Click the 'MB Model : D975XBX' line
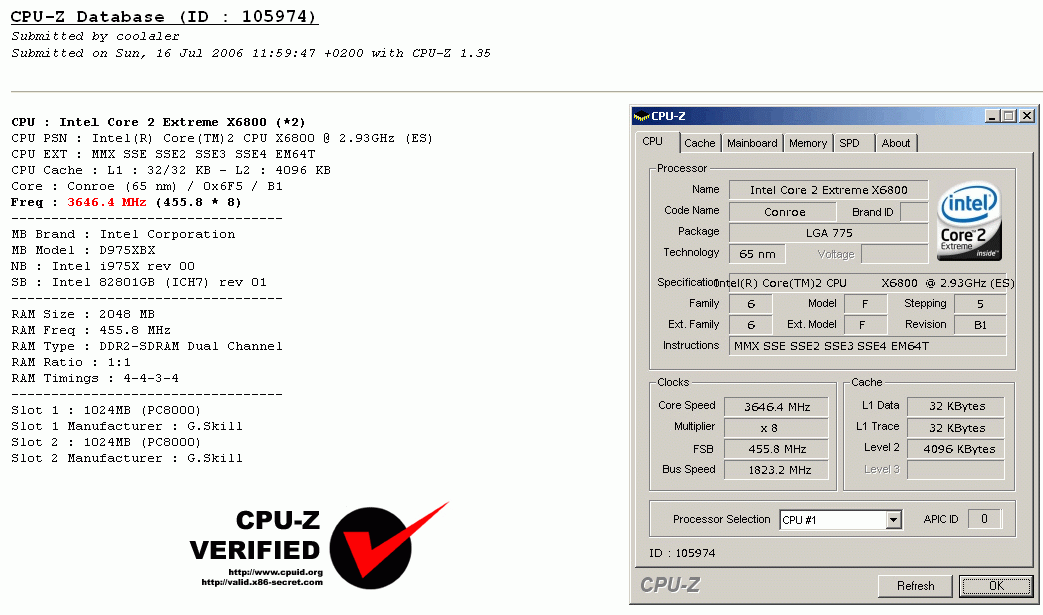 tap(83, 250)
